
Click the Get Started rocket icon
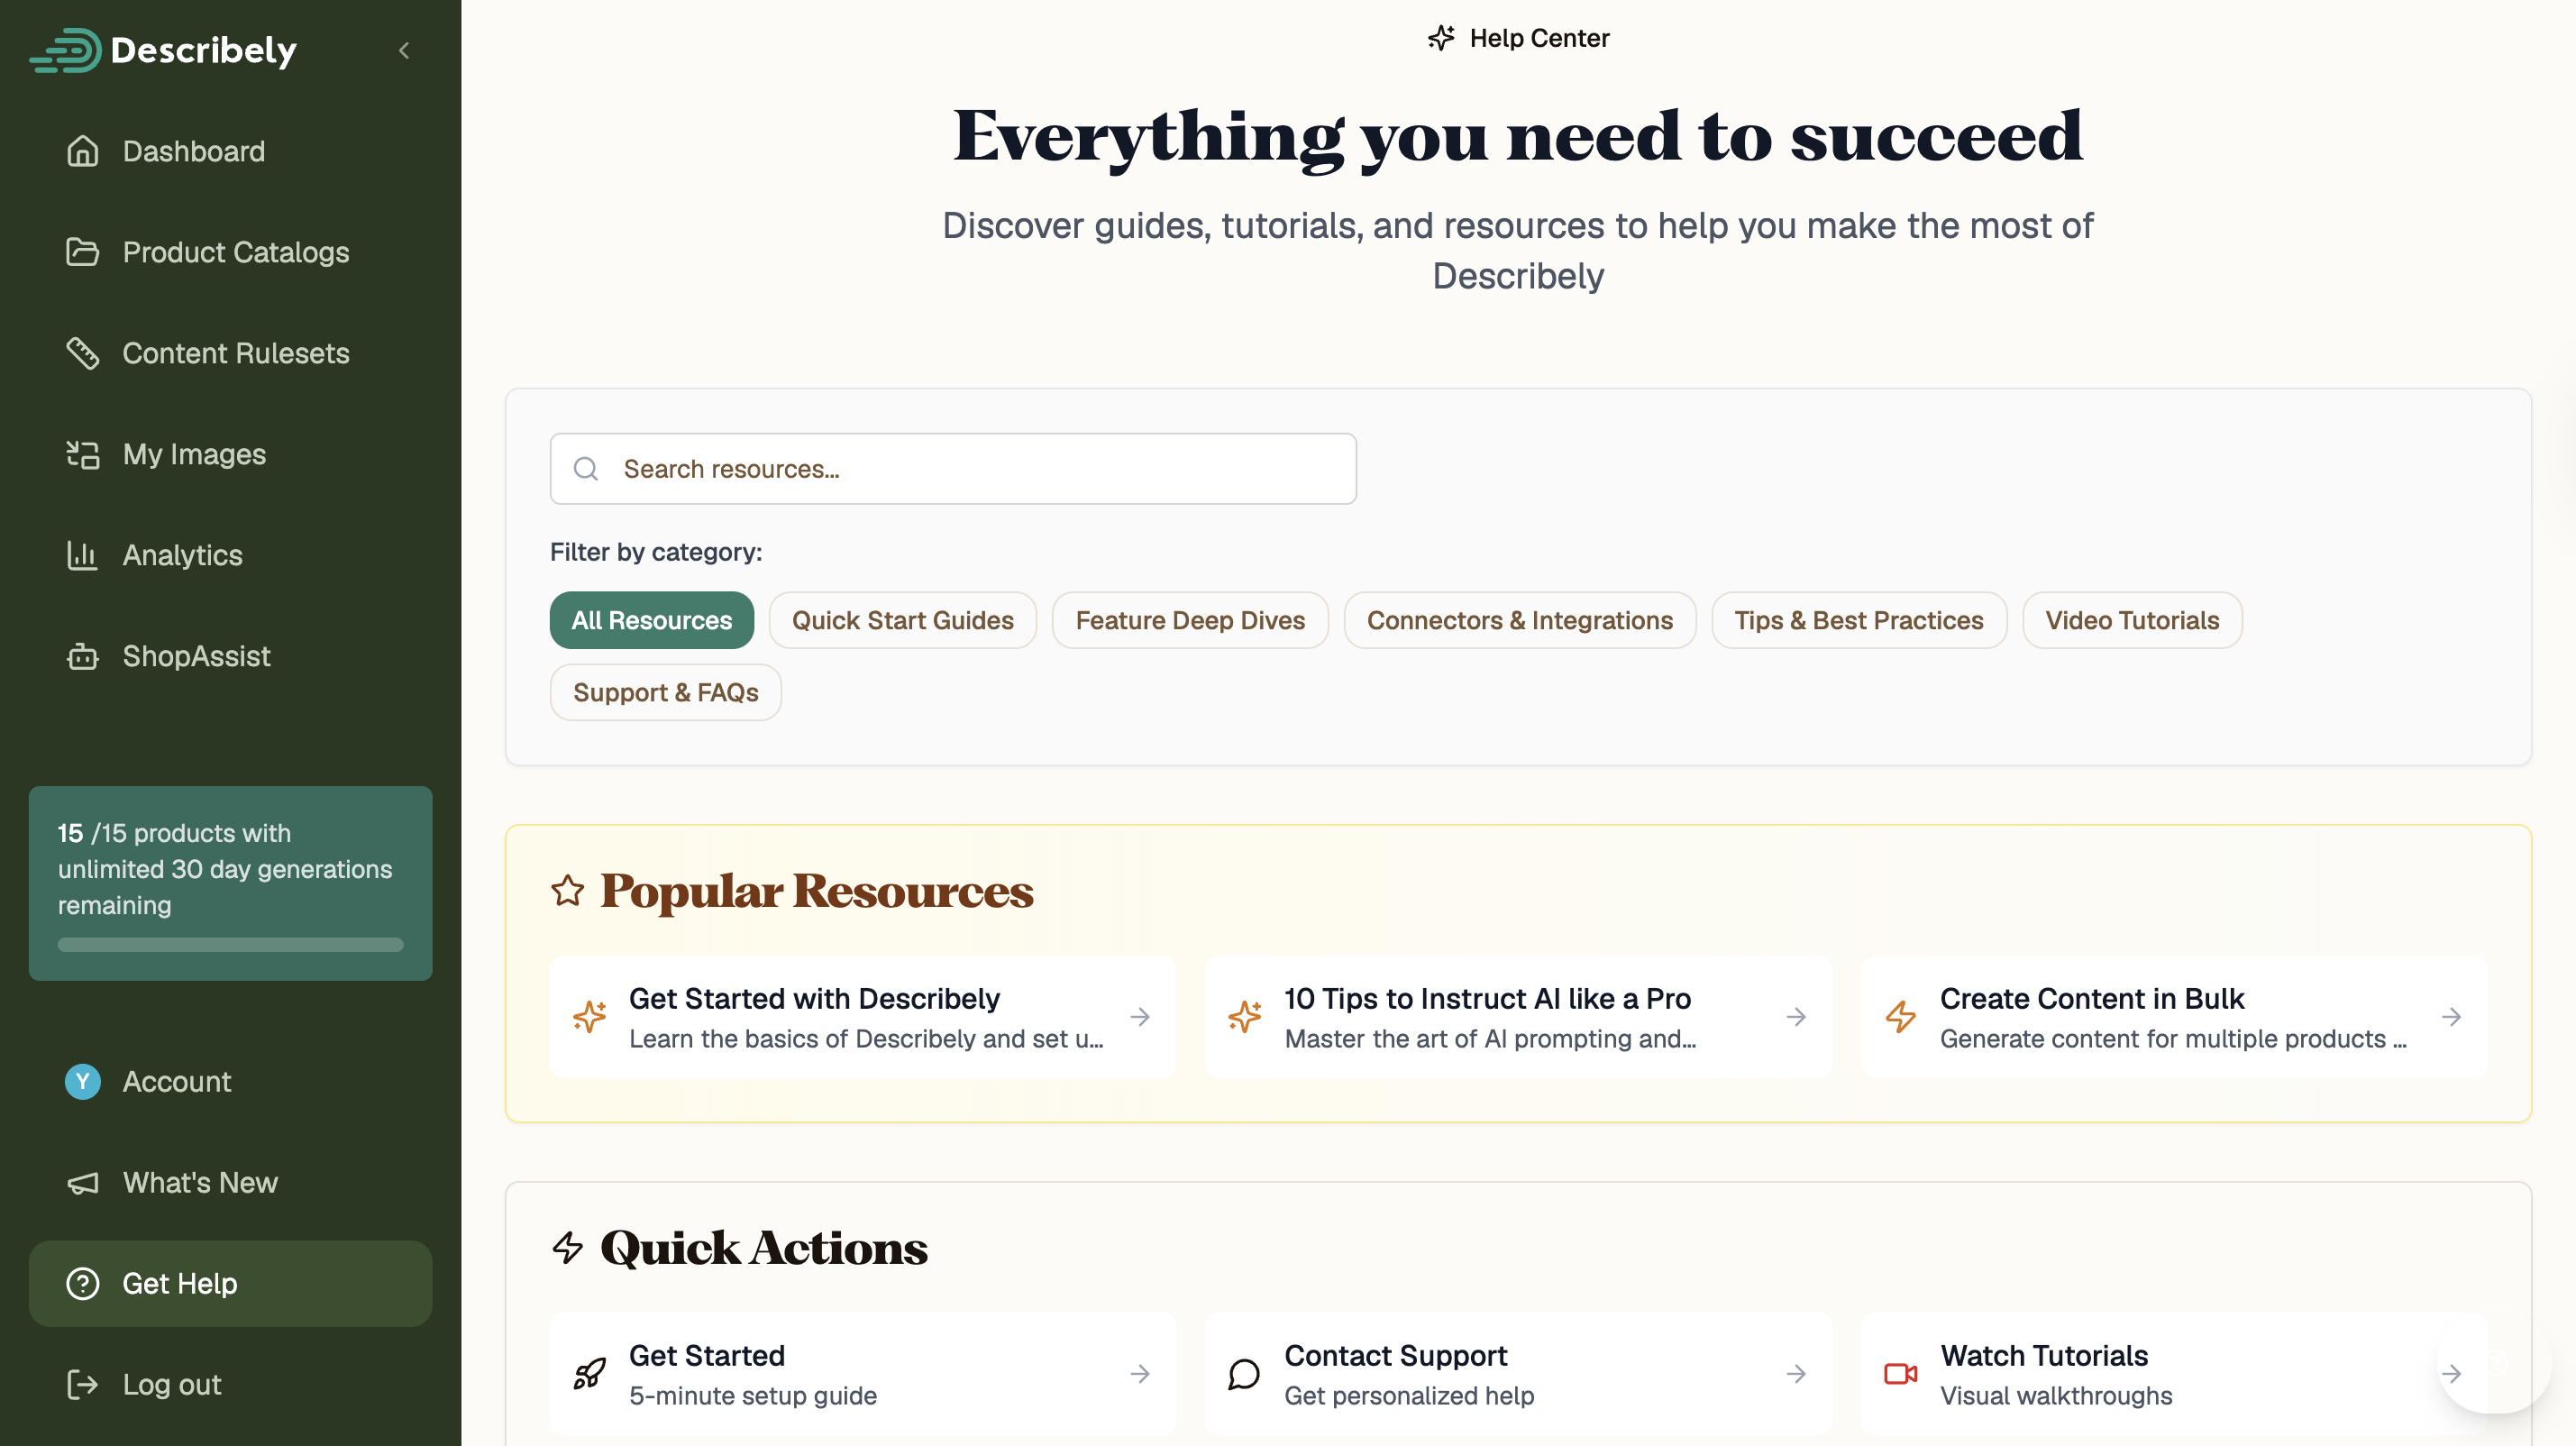point(590,1374)
